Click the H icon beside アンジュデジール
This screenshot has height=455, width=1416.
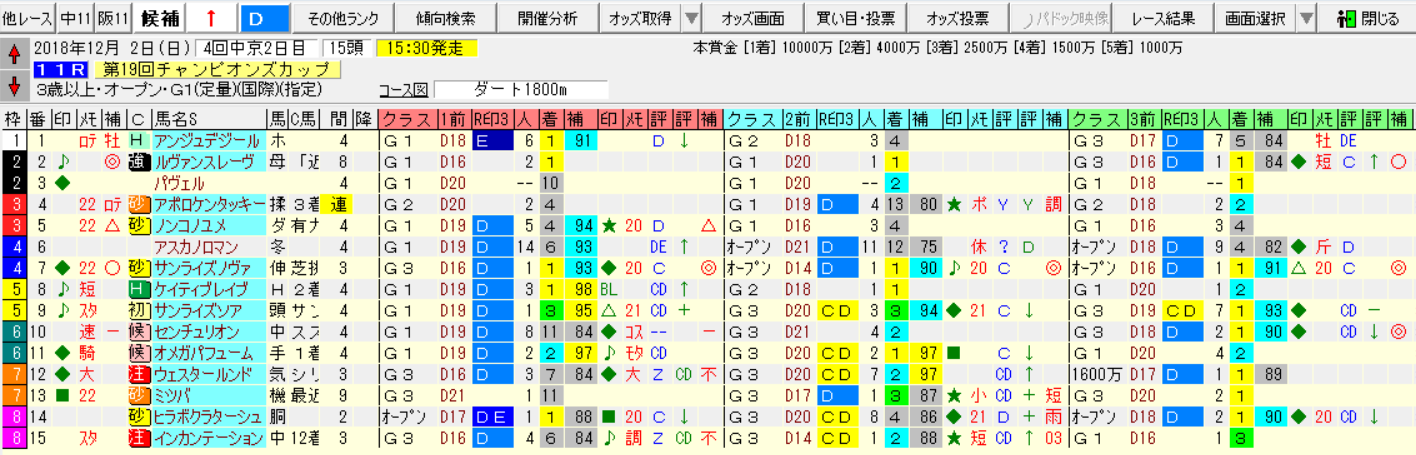pyautogui.click(x=137, y=140)
